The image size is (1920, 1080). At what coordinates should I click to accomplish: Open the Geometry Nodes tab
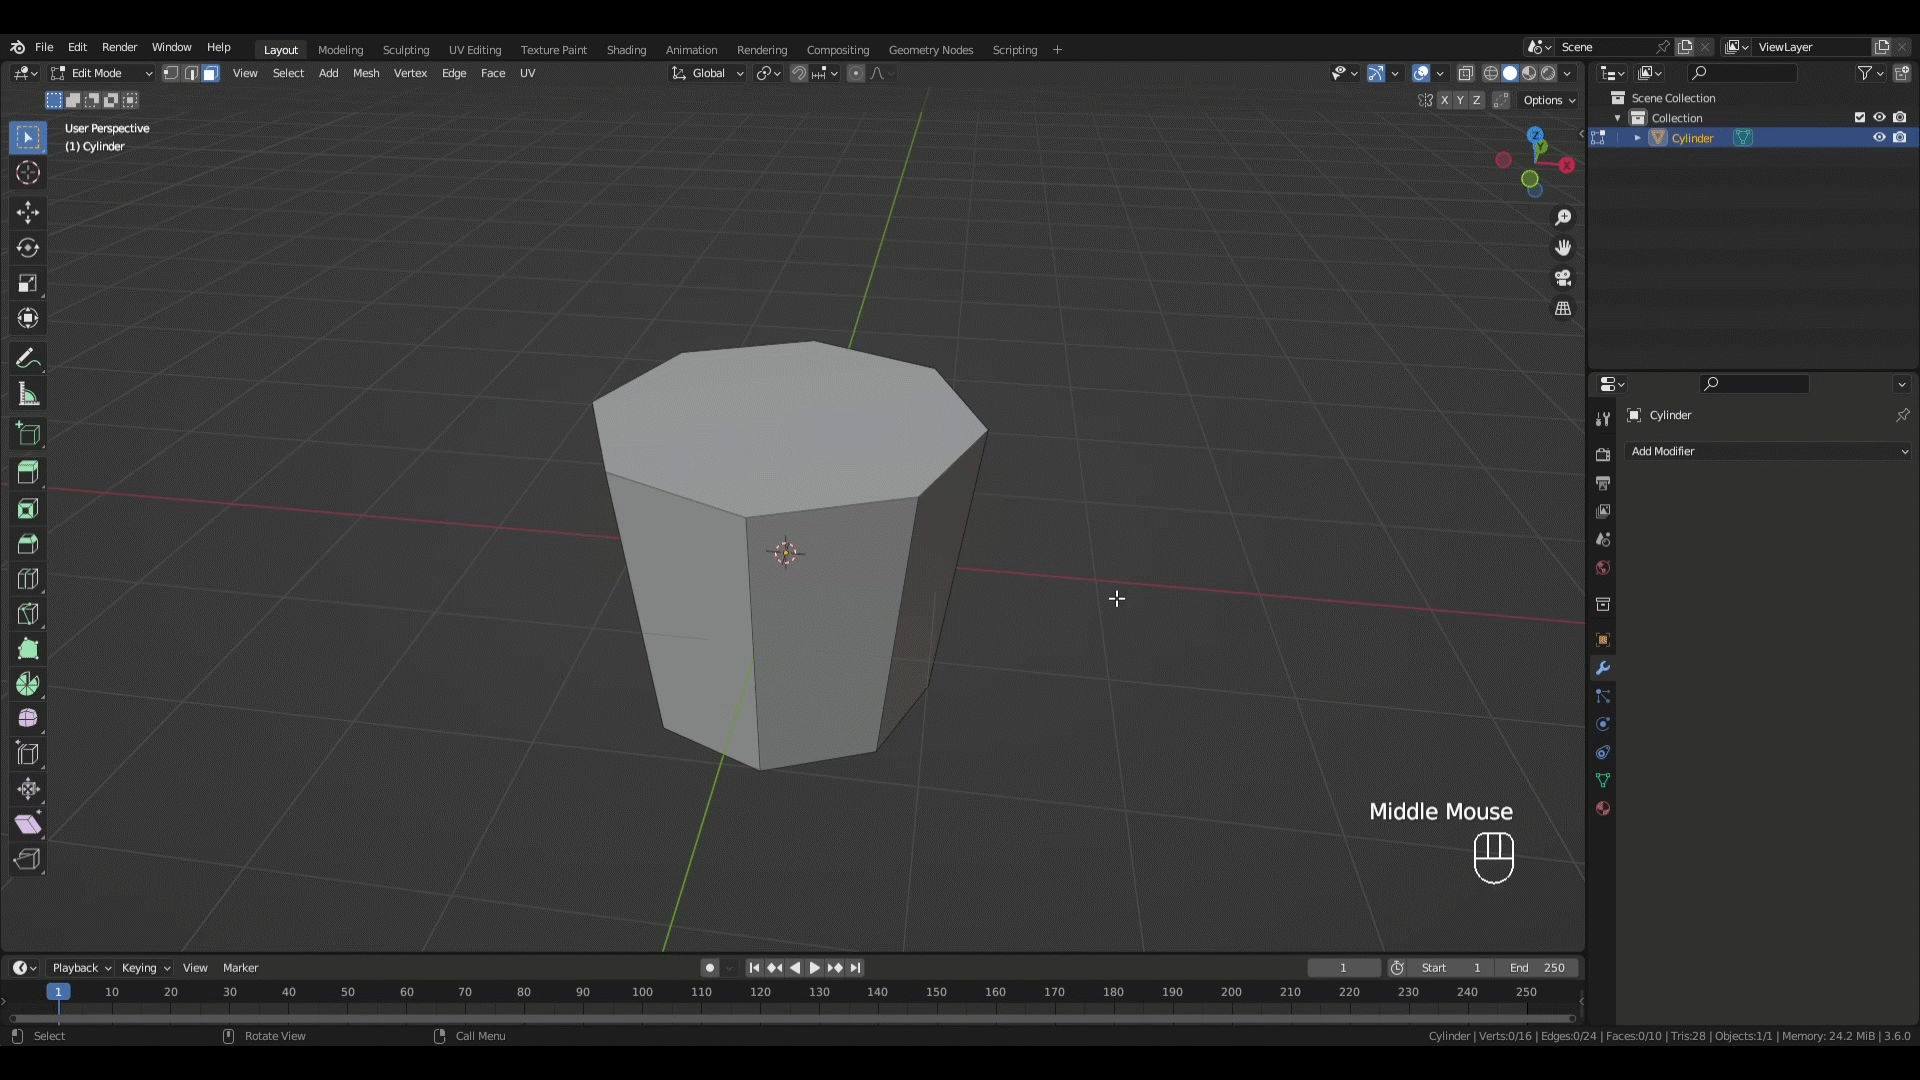pyautogui.click(x=930, y=49)
